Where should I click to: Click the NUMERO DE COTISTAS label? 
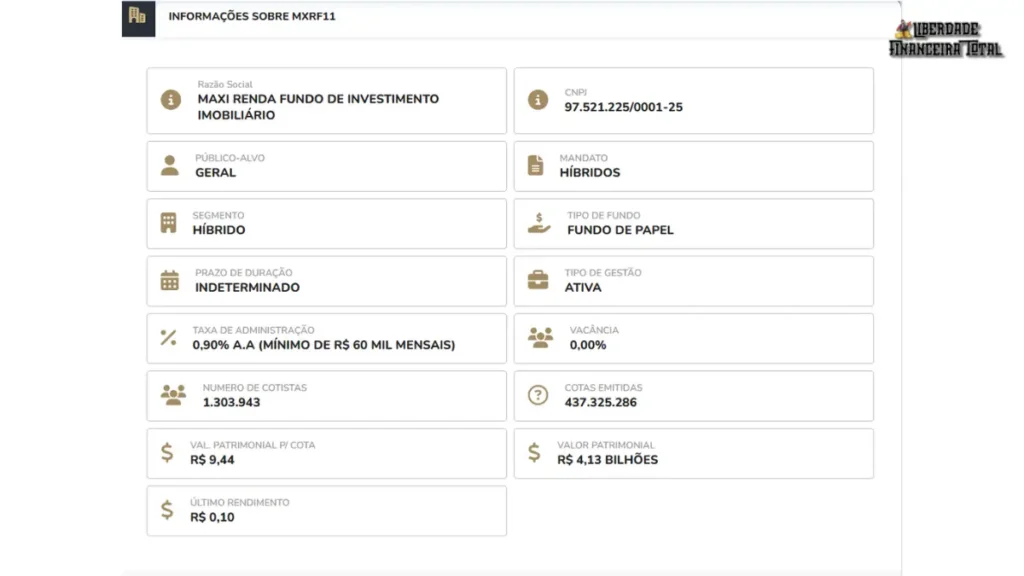click(x=255, y=388)
